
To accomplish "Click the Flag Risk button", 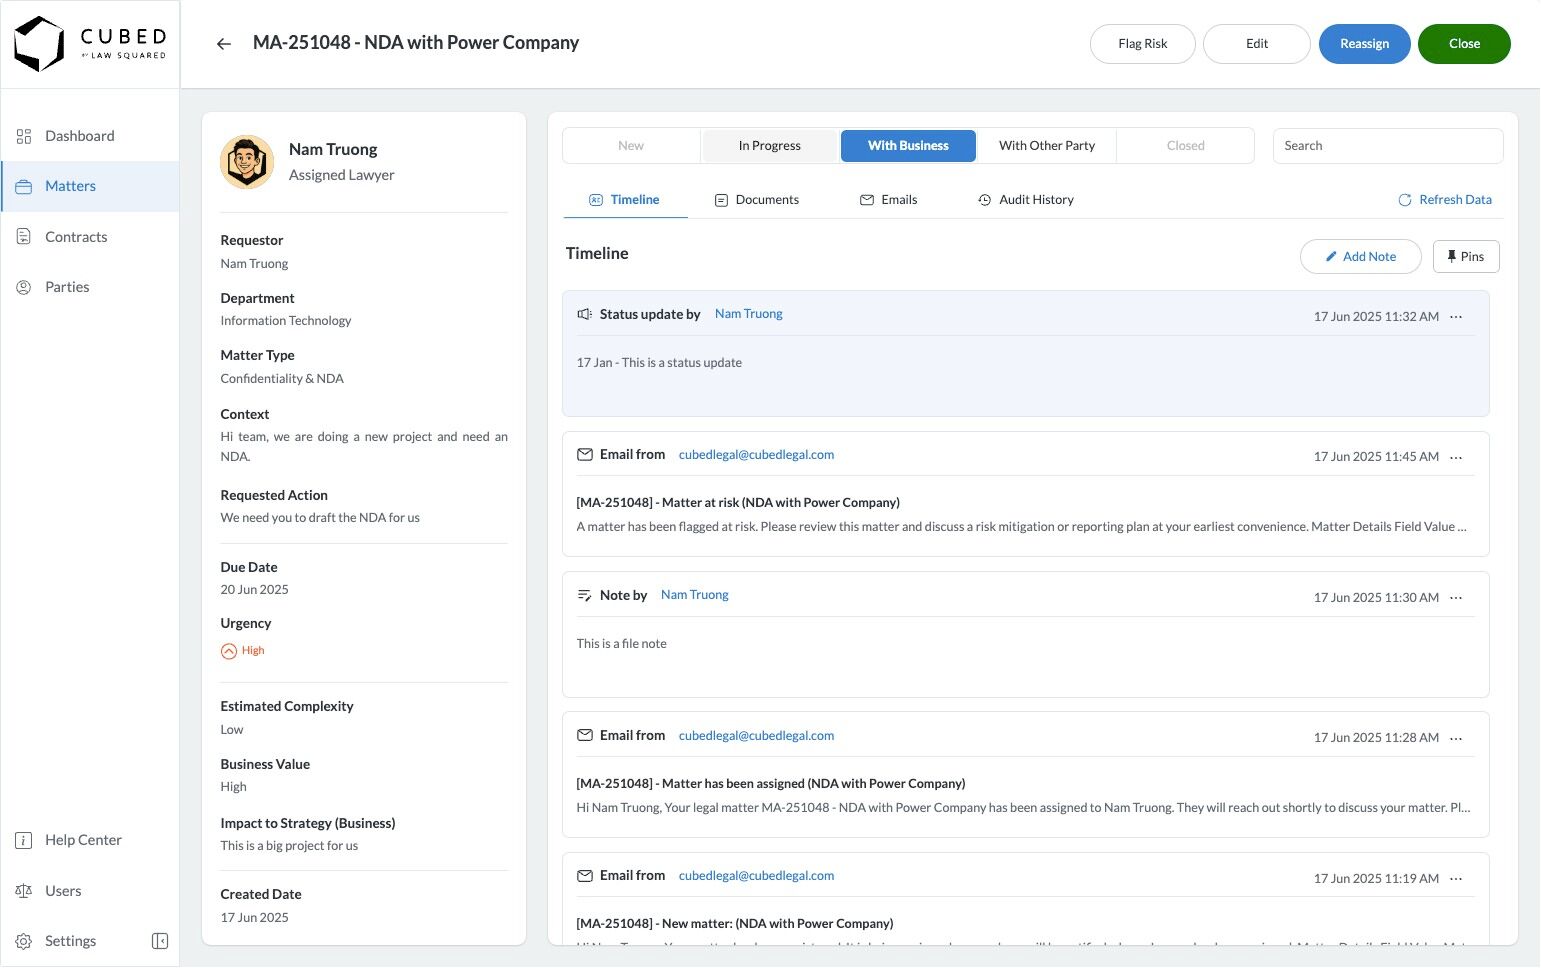I will (x=1143, y=44).
